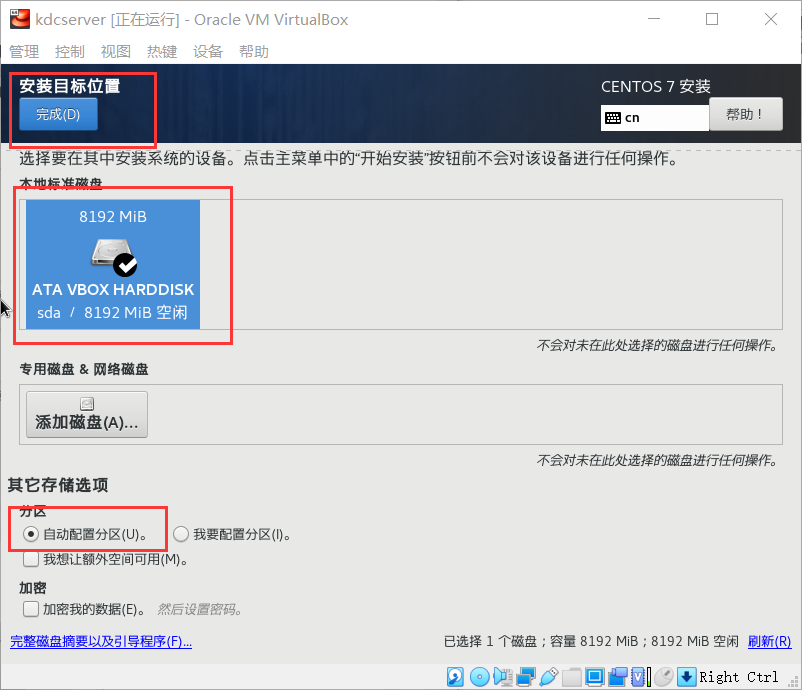The width and height of the screenshot is (802, 690).
Task: Click the 刷新(R) refresh link
Action: 769,641
